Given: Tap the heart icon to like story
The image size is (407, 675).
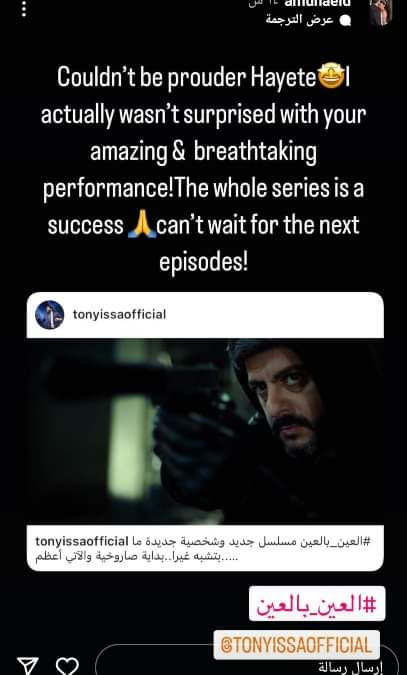Looking at the screenshot, I should click(x=68, y=666).
